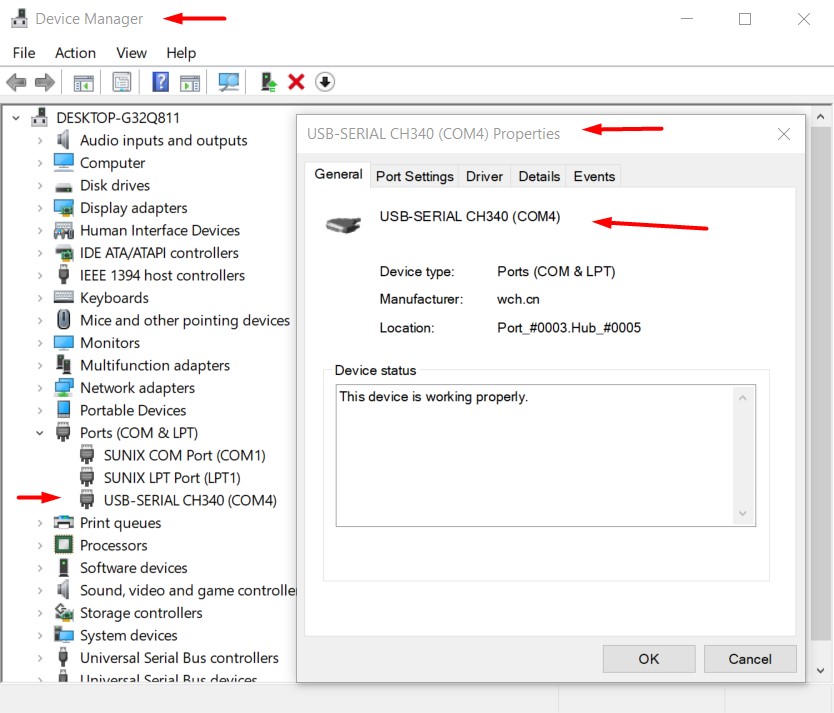The width and height of the screenshot is (834, 713).
Task: Click the Storage controllers icon
Action: pyautogui.click(x=64, y=613)
